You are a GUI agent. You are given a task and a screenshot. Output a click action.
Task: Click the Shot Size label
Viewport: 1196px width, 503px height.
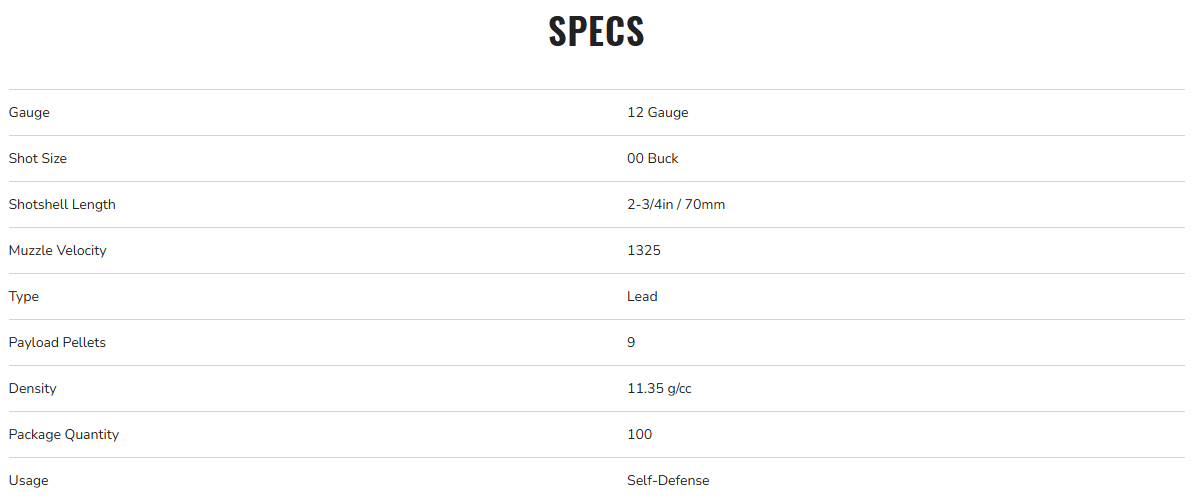[38, 159]
